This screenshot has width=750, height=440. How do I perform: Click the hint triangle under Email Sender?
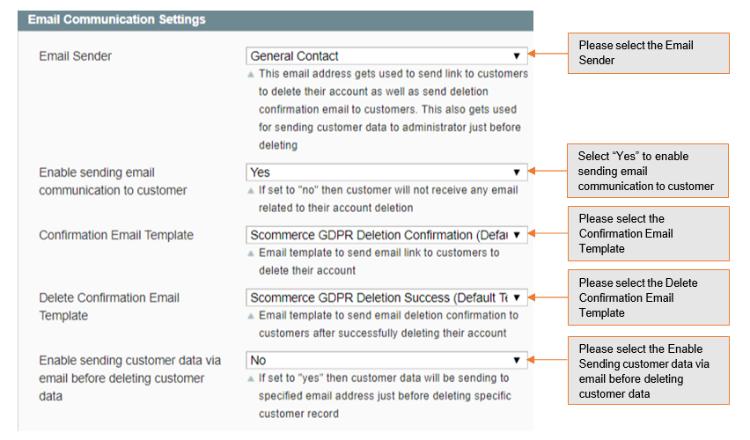[x=251, y=75]
